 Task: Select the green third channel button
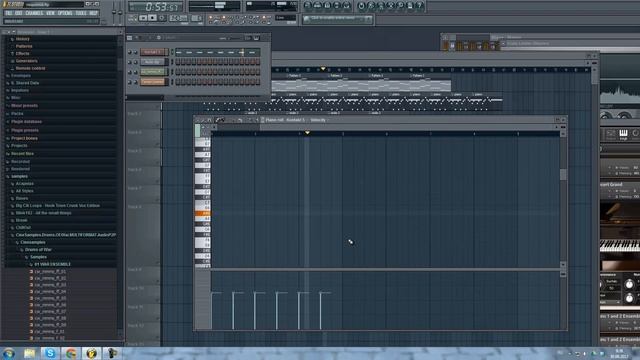point(153,72)
